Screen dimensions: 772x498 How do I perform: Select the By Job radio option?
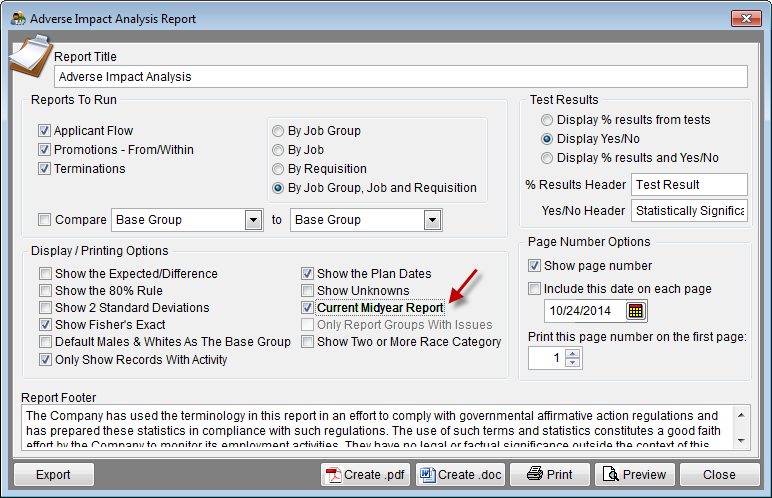278,149
